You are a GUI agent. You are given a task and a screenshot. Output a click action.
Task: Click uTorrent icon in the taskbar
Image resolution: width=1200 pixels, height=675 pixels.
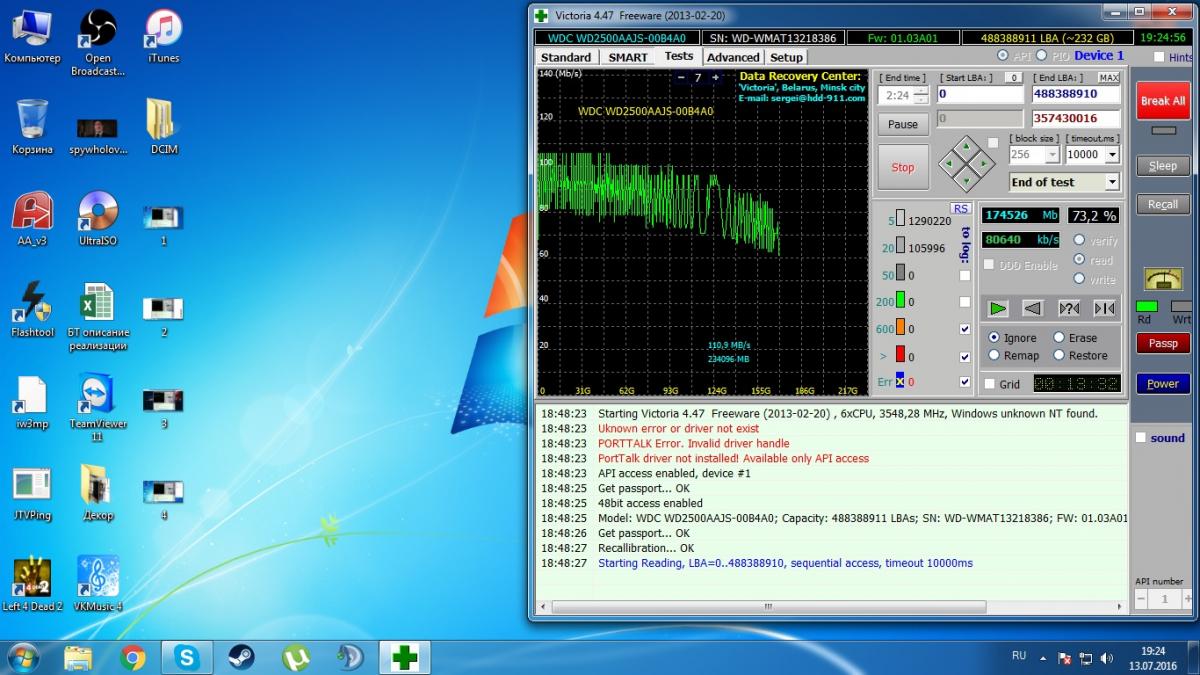(295, 657)
